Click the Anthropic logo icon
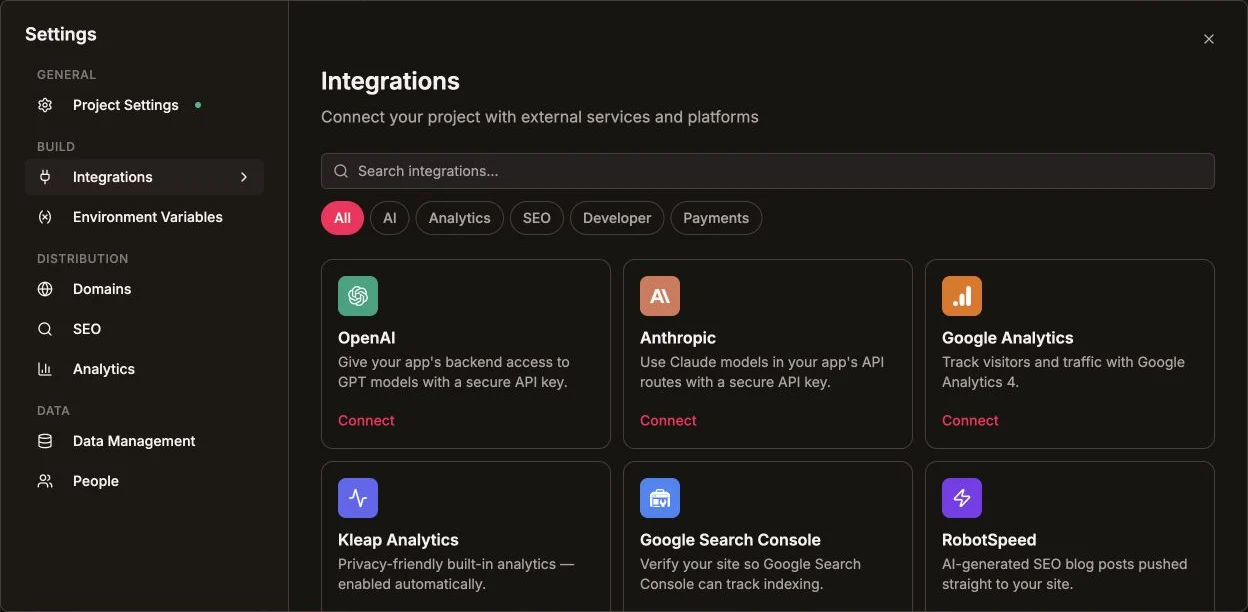The width and height of the screenshot is (1248, 612). point(660,296)
